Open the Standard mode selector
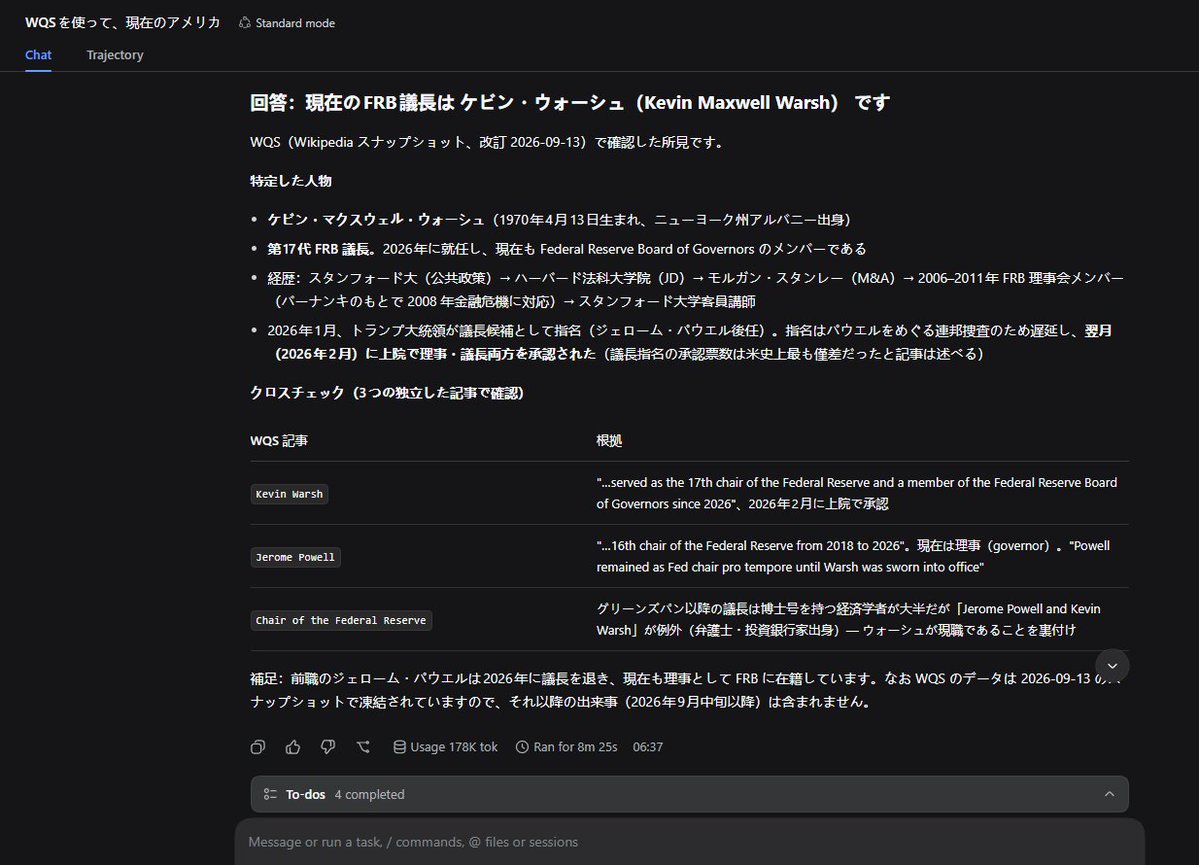Screen dimensions: 1199x865 click(287, 23)
